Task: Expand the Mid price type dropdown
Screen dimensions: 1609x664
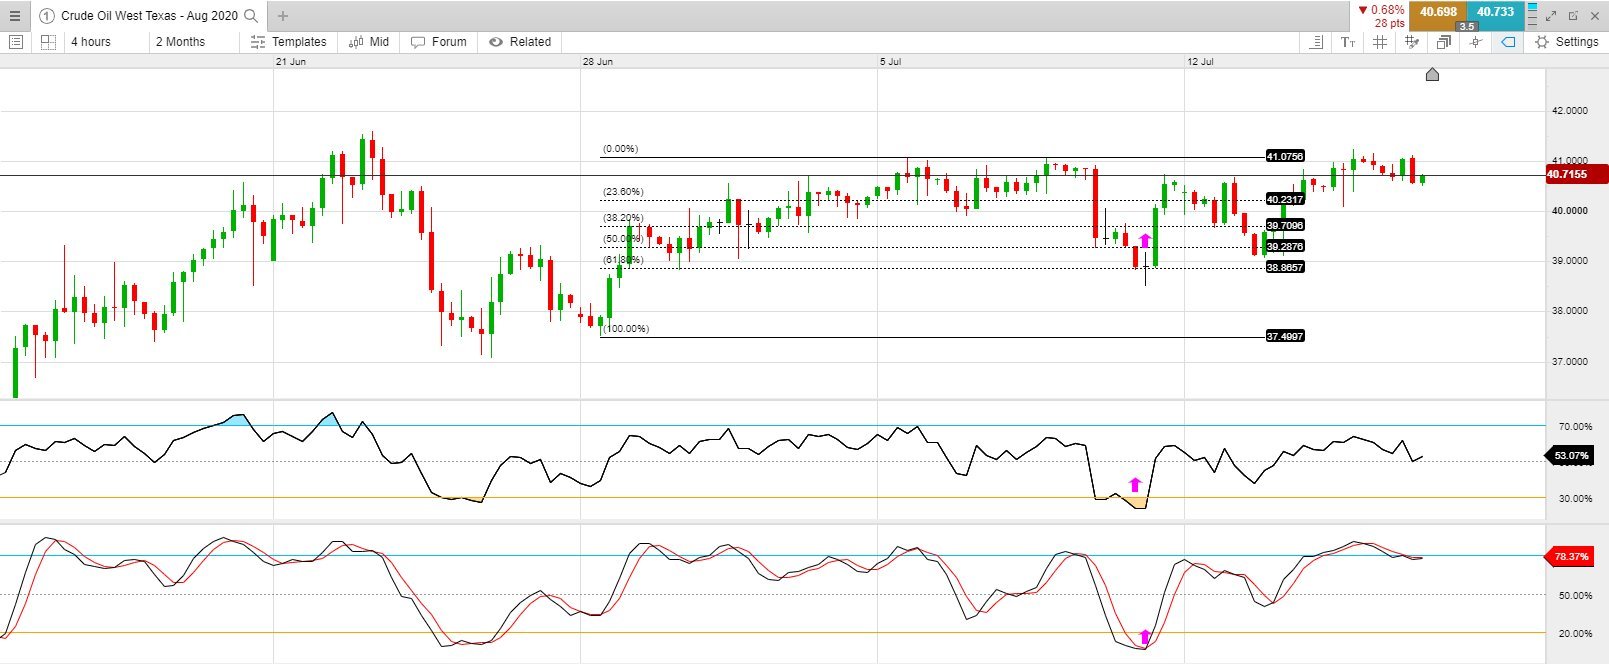Action: click(369, 42)
